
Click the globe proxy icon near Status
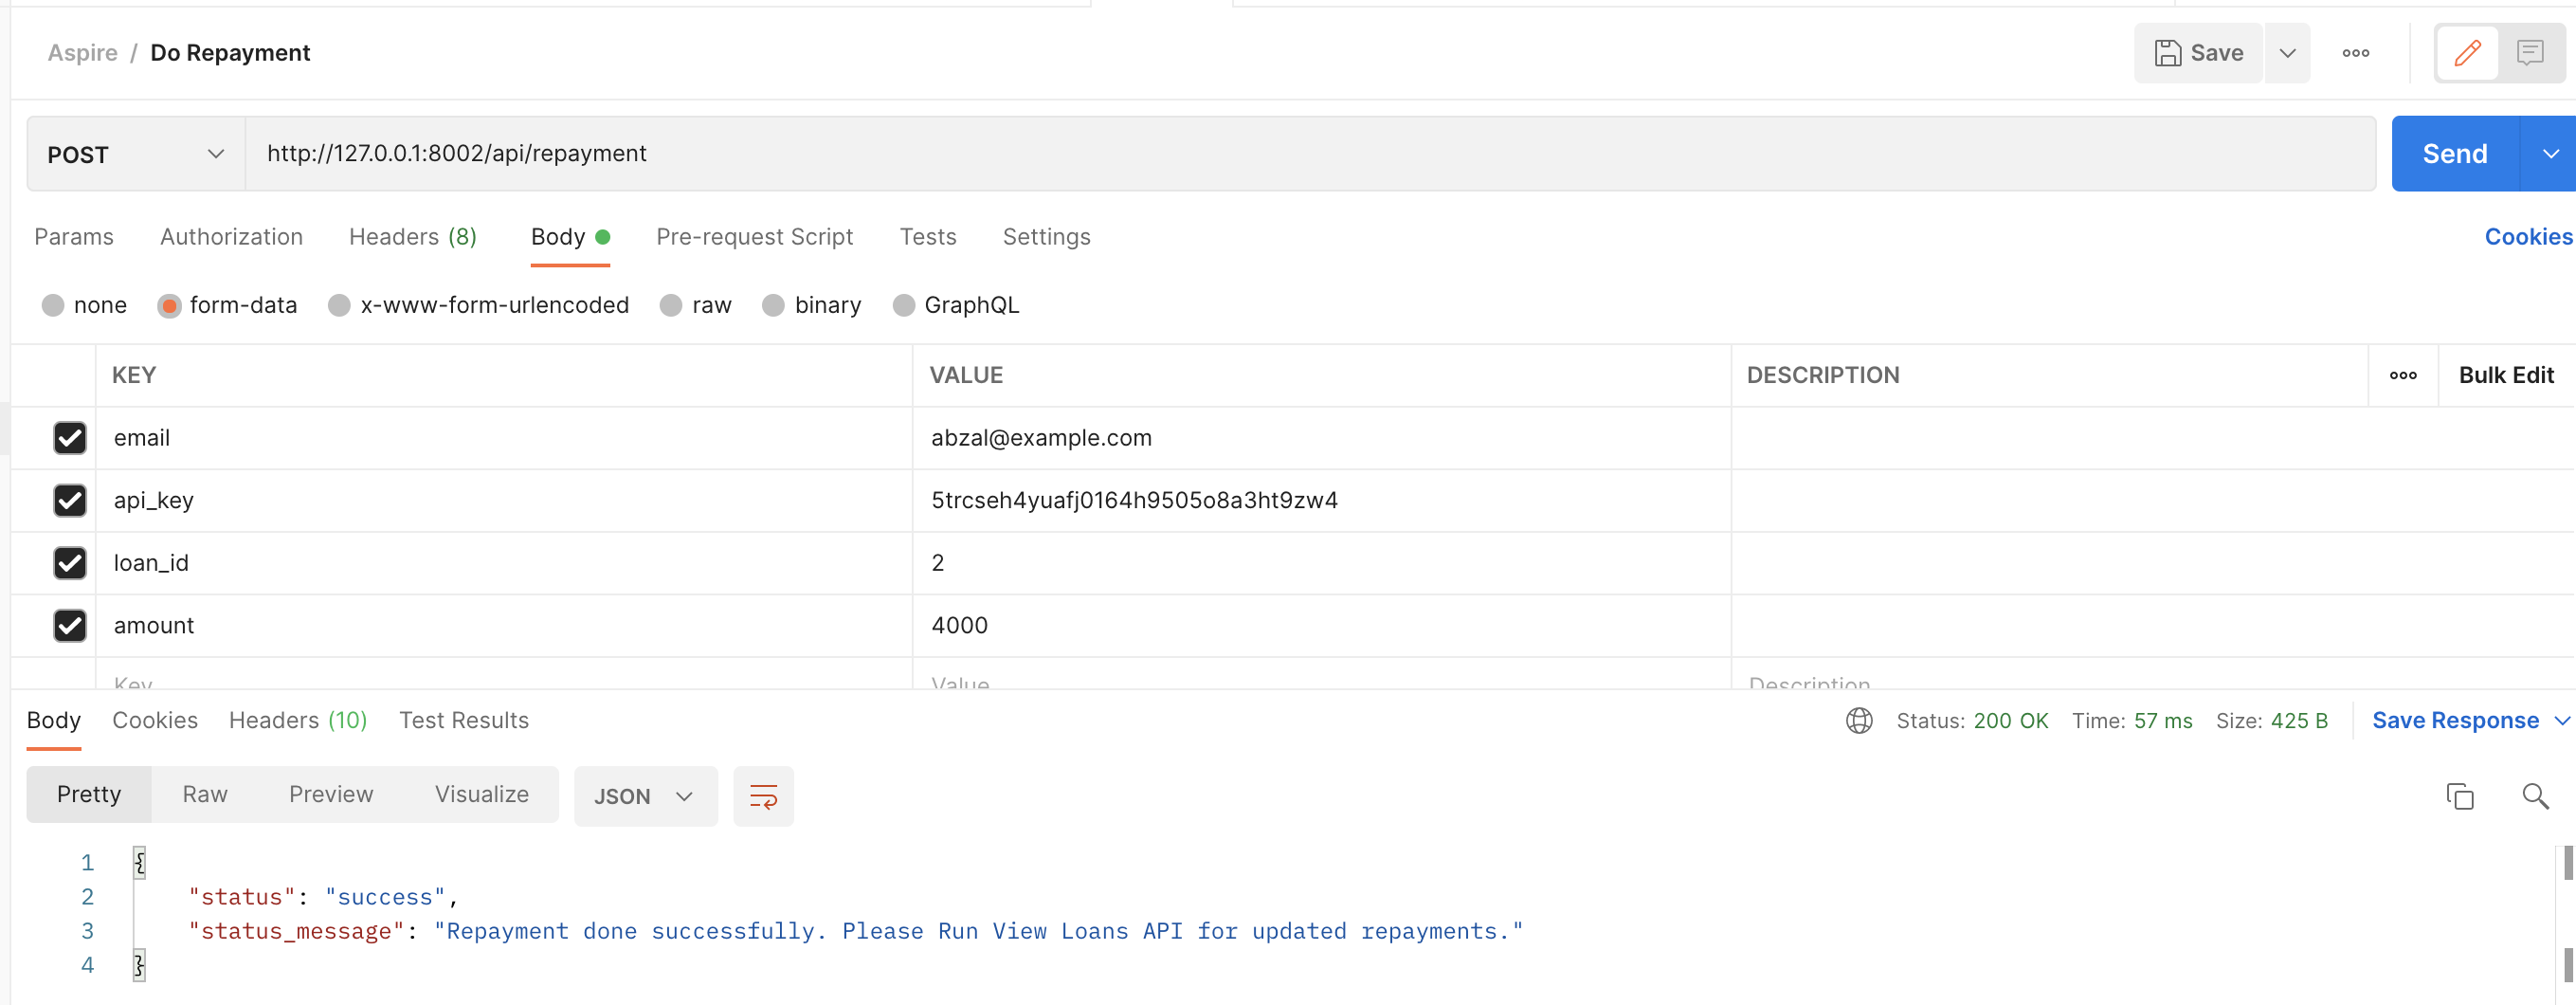coord(1859,720)
